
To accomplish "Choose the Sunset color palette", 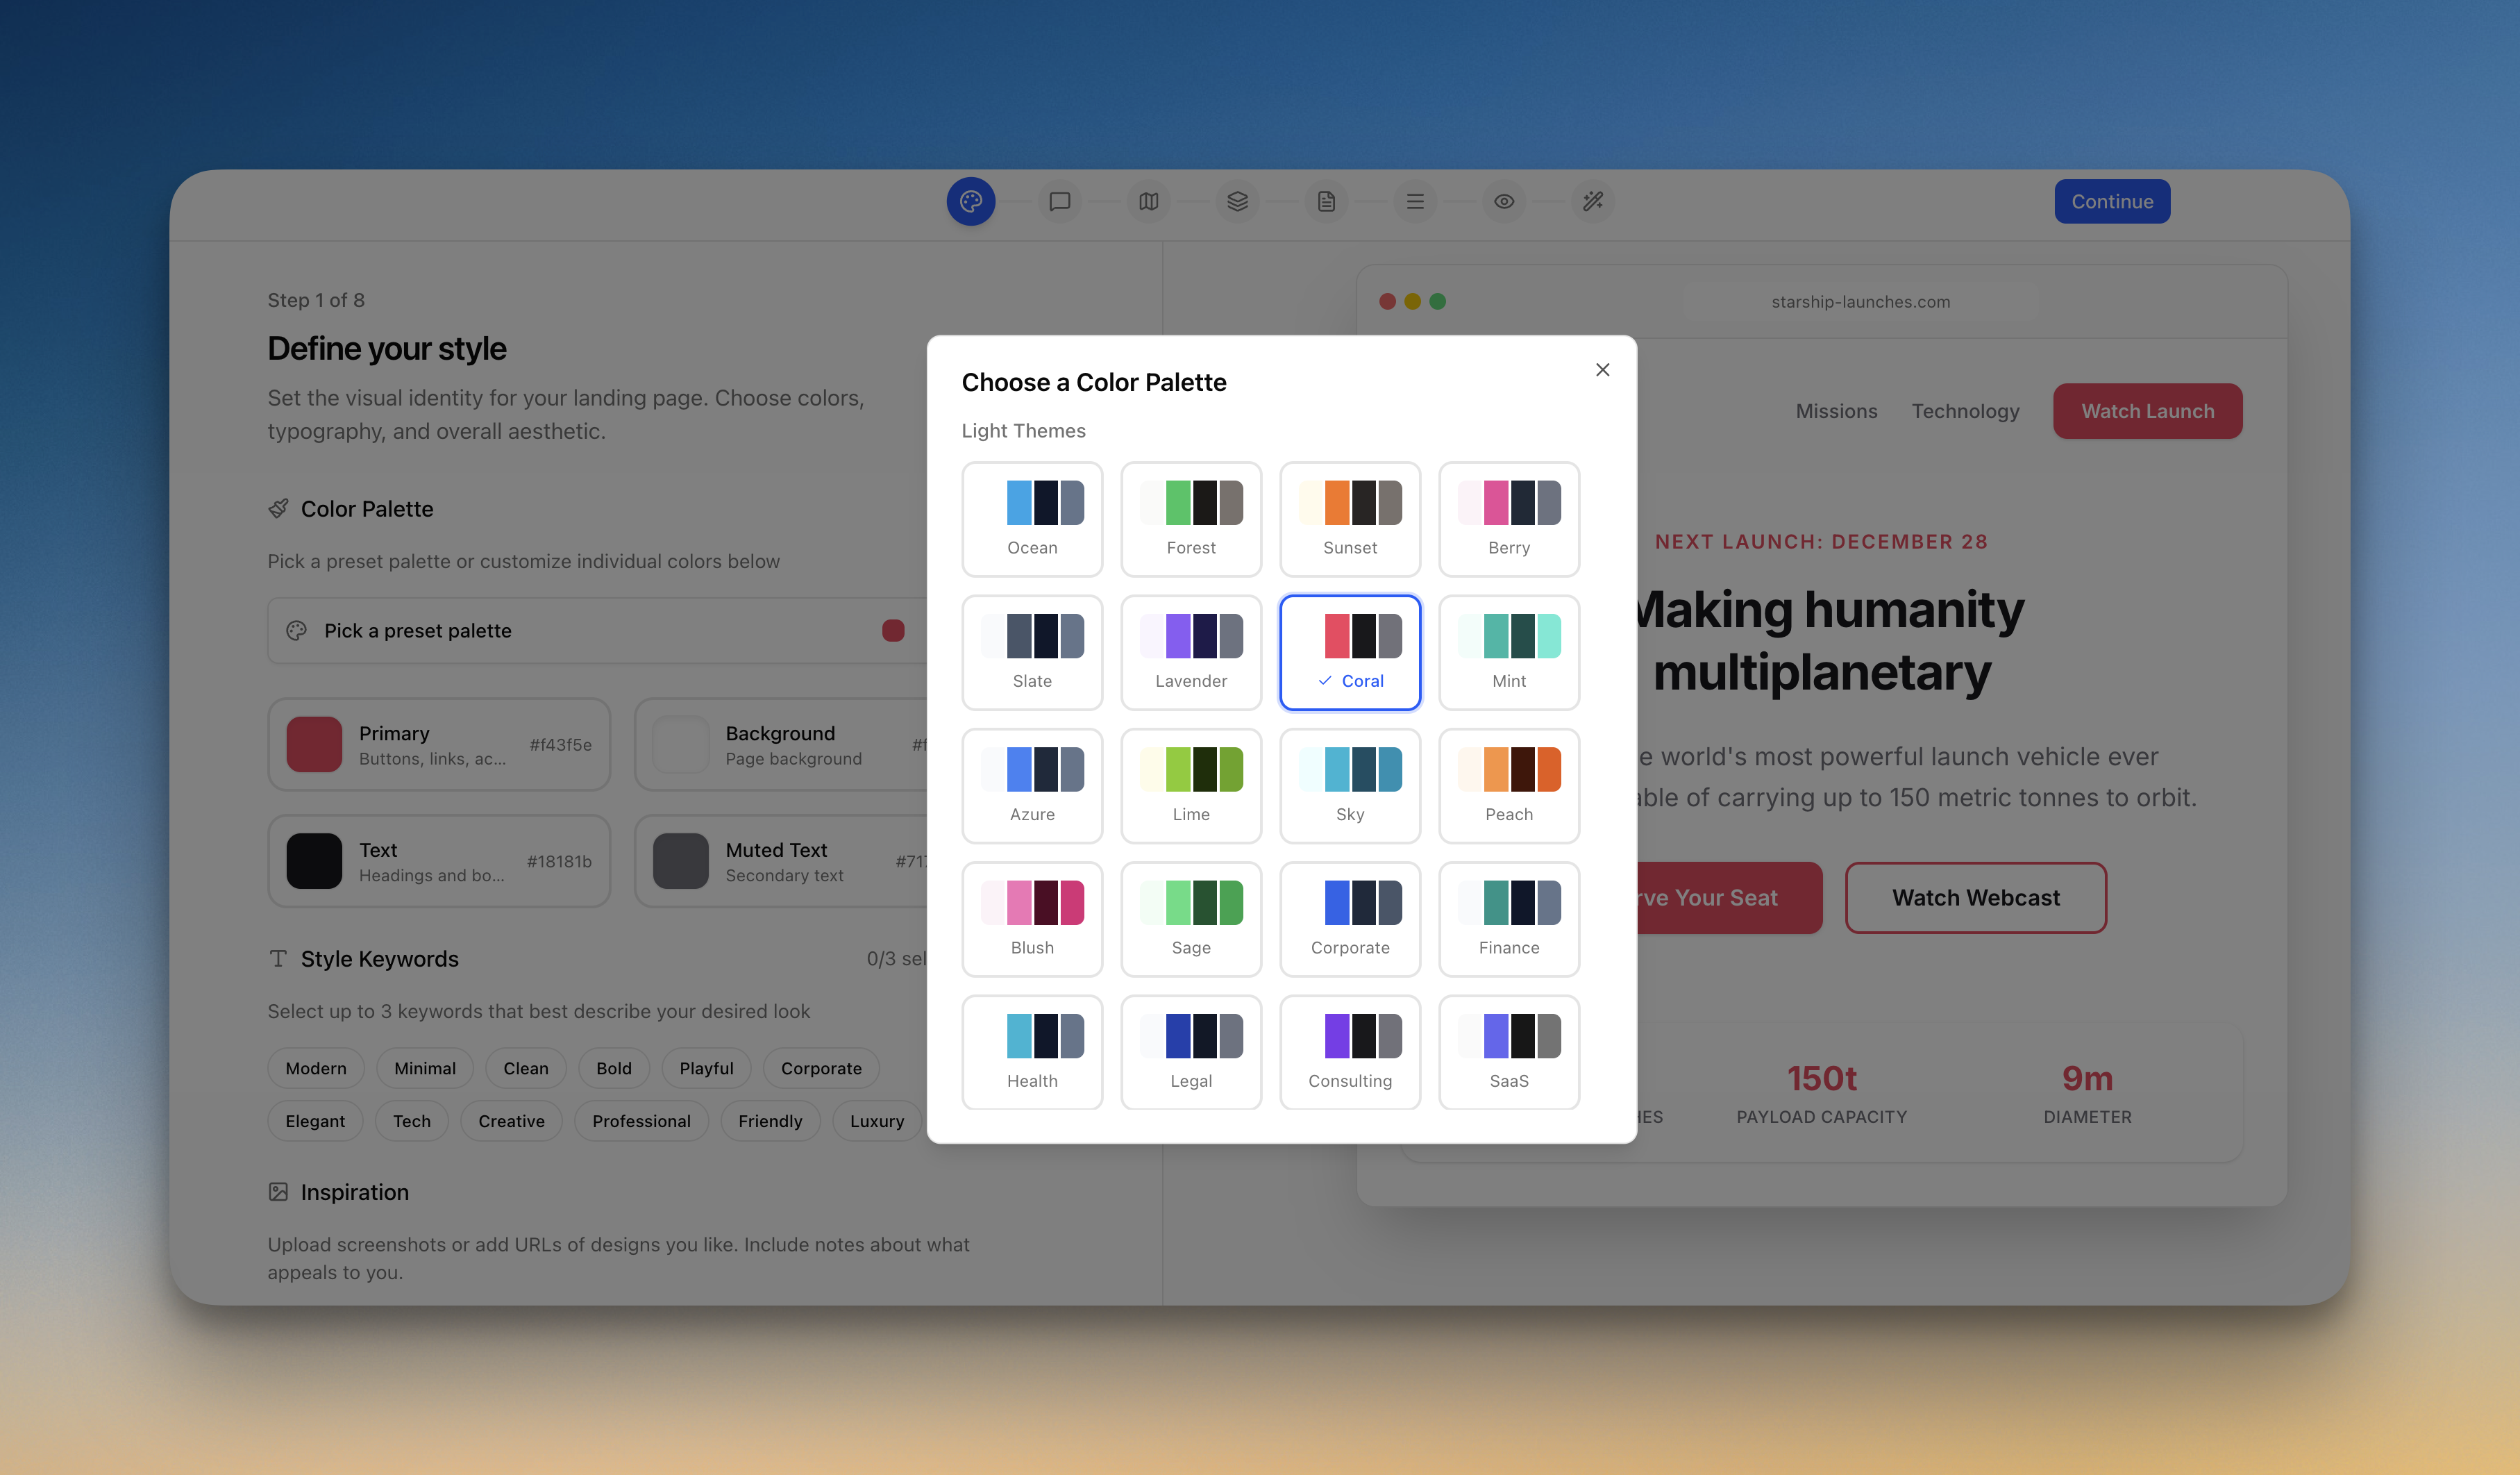I will coord(1350,519).
